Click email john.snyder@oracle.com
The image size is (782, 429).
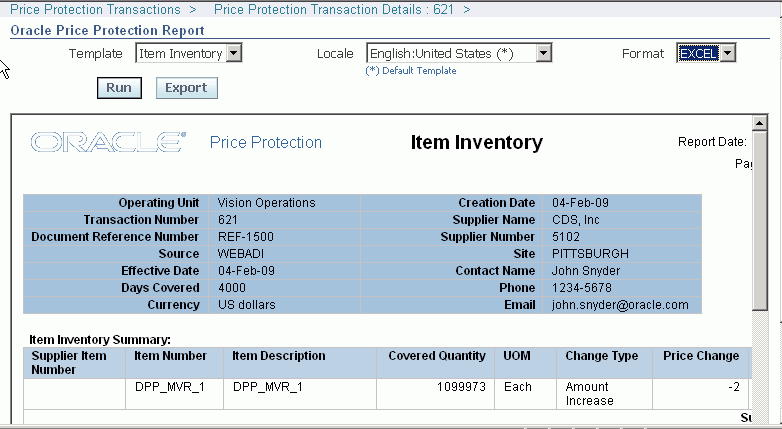[620, 305]
